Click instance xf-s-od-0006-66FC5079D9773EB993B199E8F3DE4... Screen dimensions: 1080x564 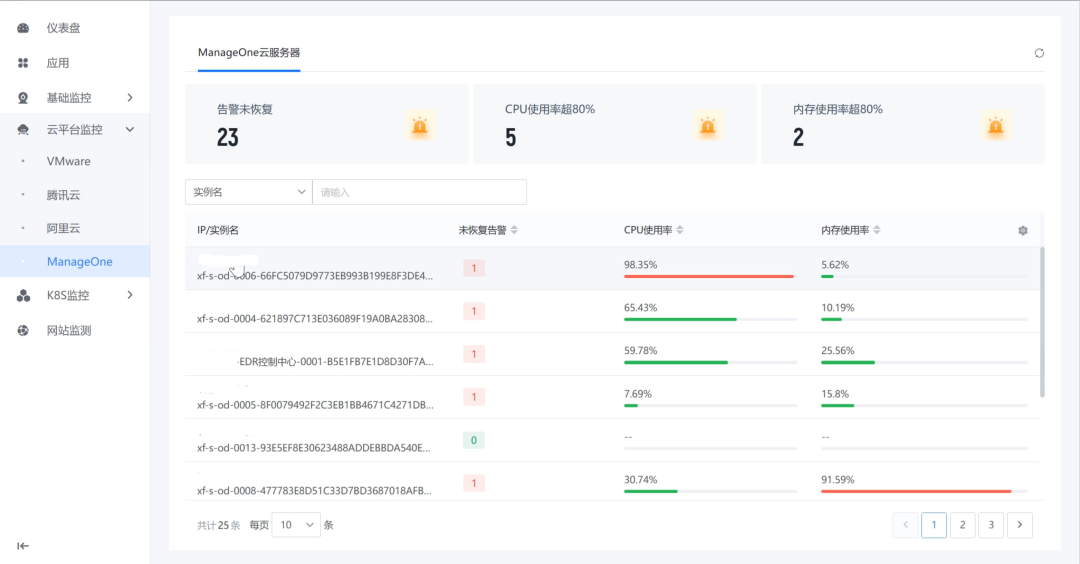(315, 275)
